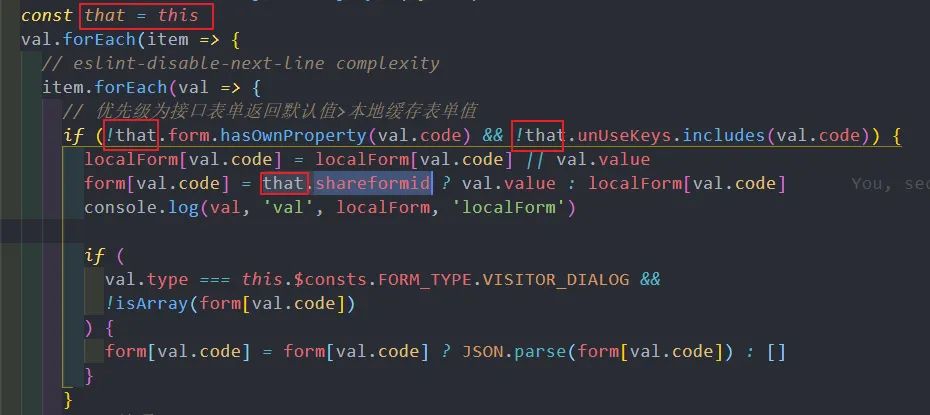Click the eslint-disable-next-line comment
Image resolution: width=930 pixels, height=415 pixels.
(241, 63)
